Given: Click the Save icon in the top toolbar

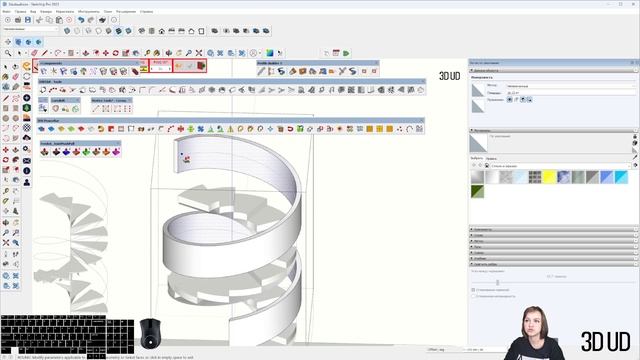Looking at the screenshot, I should click(28, 20).
